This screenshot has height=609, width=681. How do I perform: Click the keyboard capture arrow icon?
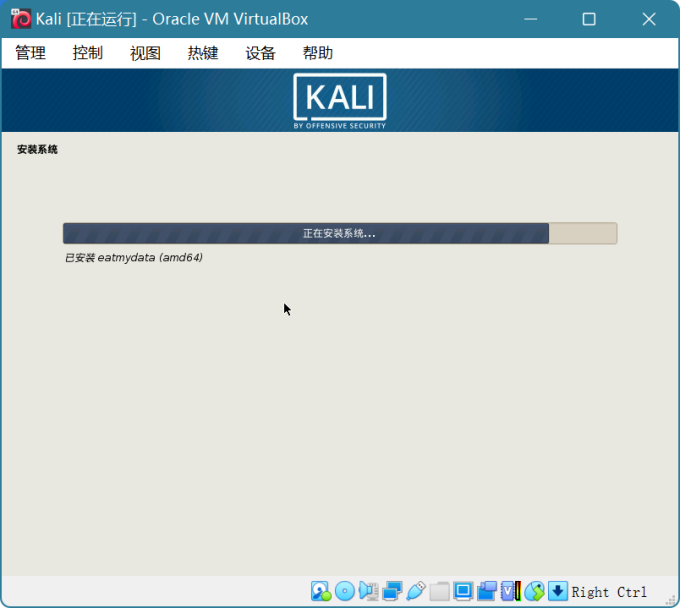[x=558, y=591]
